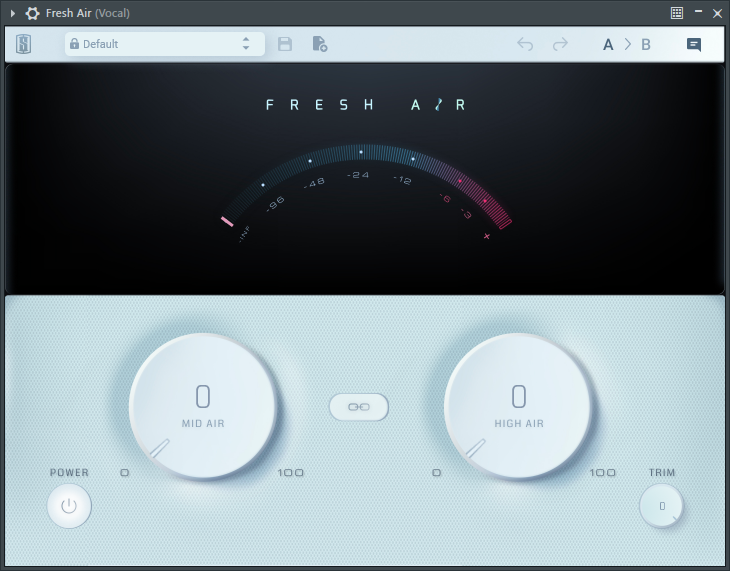Click the Trim knob
Screen dimensions: 730x571
point(662,506)
